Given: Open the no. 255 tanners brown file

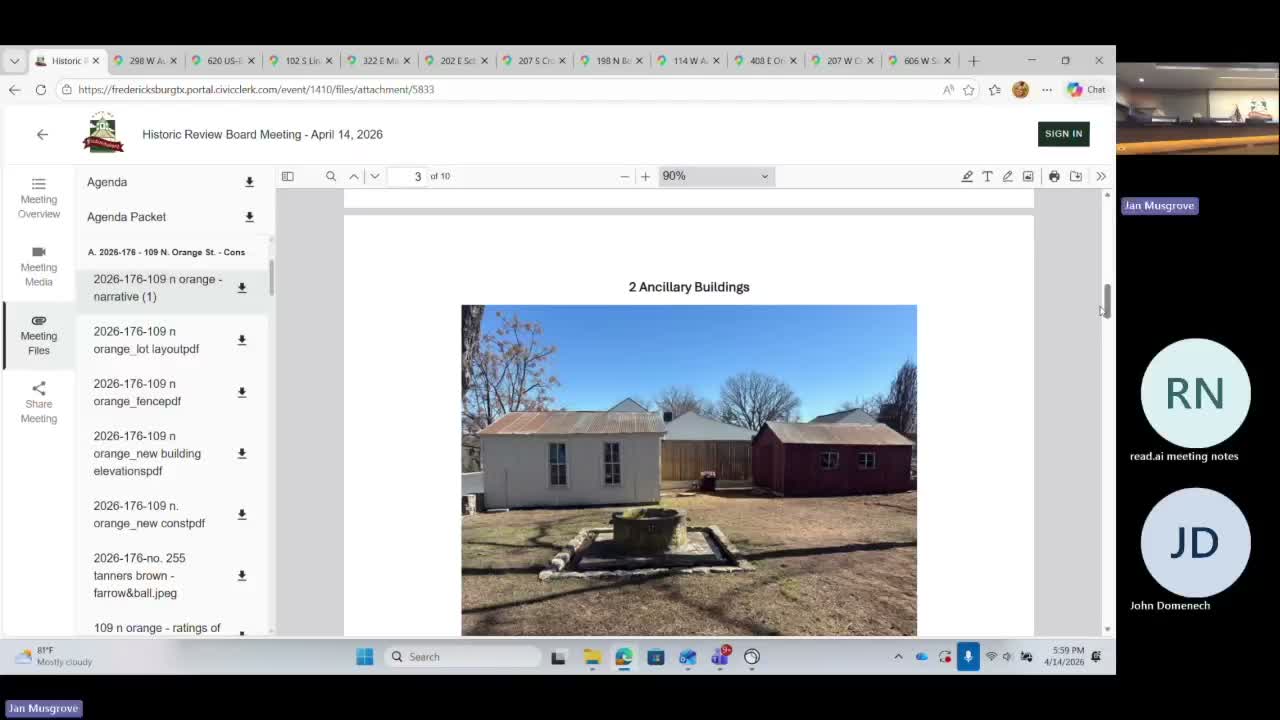Looking at the screenshot, I should [x=139, y=576].
